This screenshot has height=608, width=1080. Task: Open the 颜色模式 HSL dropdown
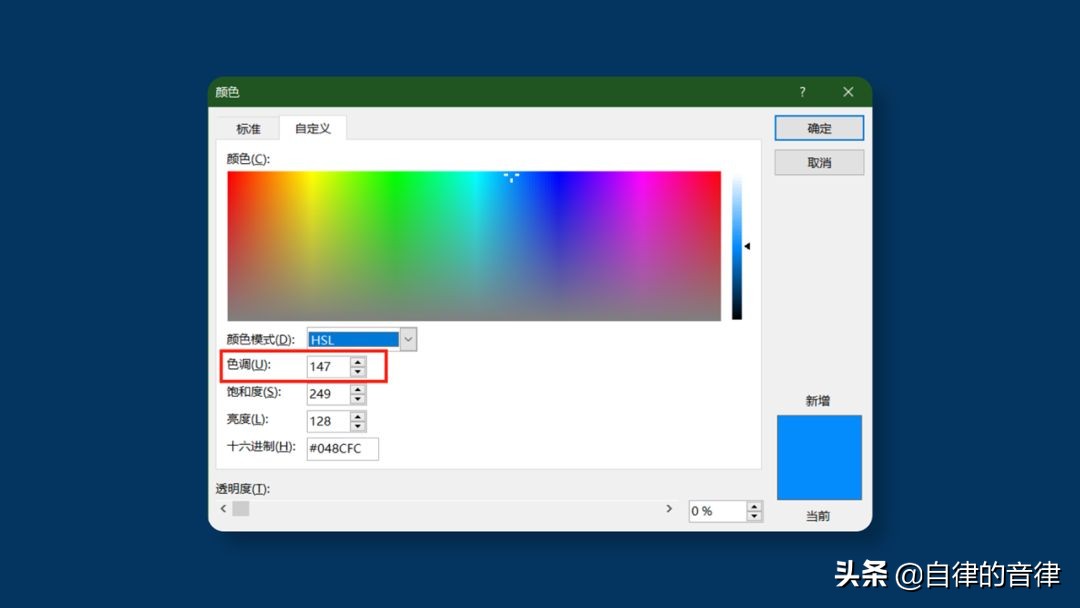pos(408,339)
